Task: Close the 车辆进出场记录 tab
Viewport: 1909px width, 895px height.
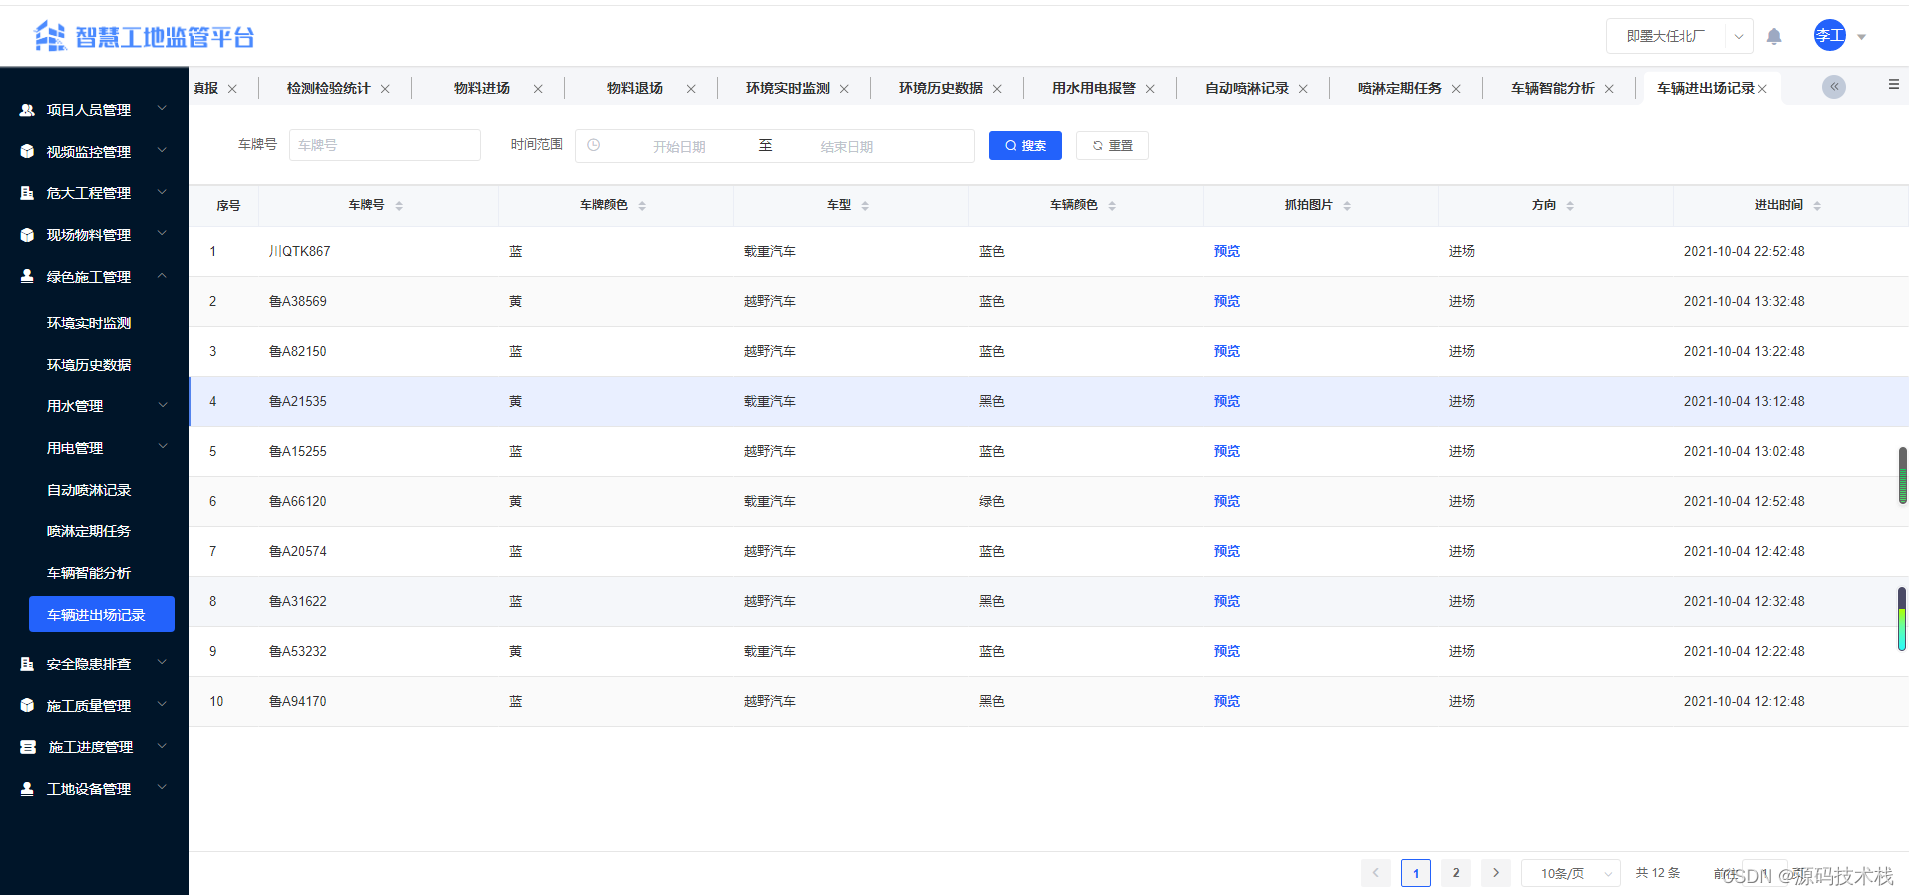Action: pyautogui.click(x=1762, y=89)
